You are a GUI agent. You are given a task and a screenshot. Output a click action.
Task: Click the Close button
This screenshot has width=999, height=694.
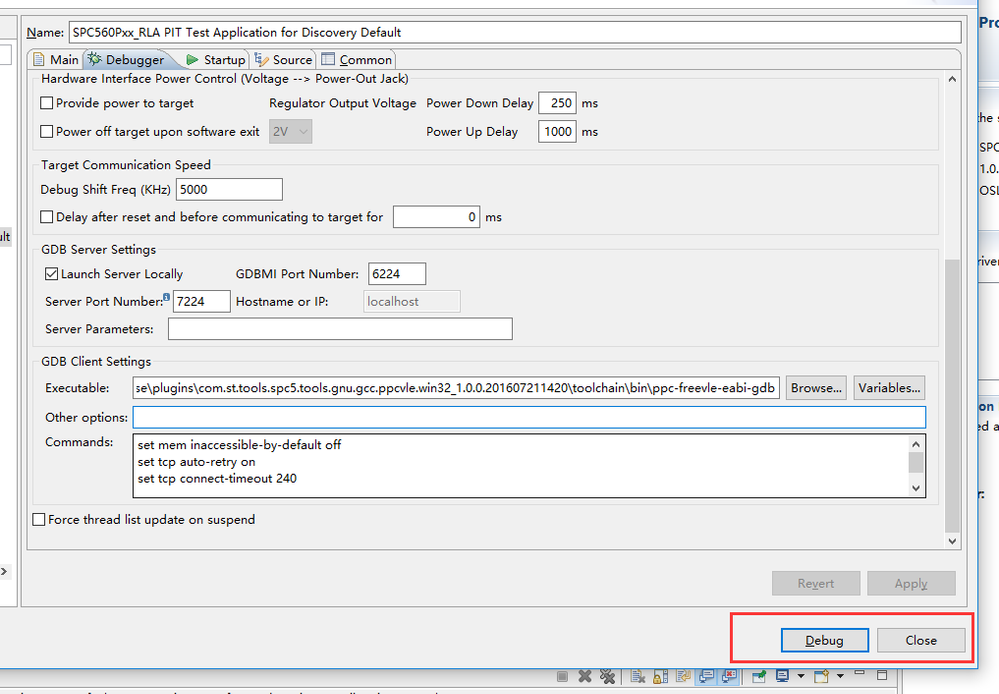pyautogui.click(x=921, y=640)
